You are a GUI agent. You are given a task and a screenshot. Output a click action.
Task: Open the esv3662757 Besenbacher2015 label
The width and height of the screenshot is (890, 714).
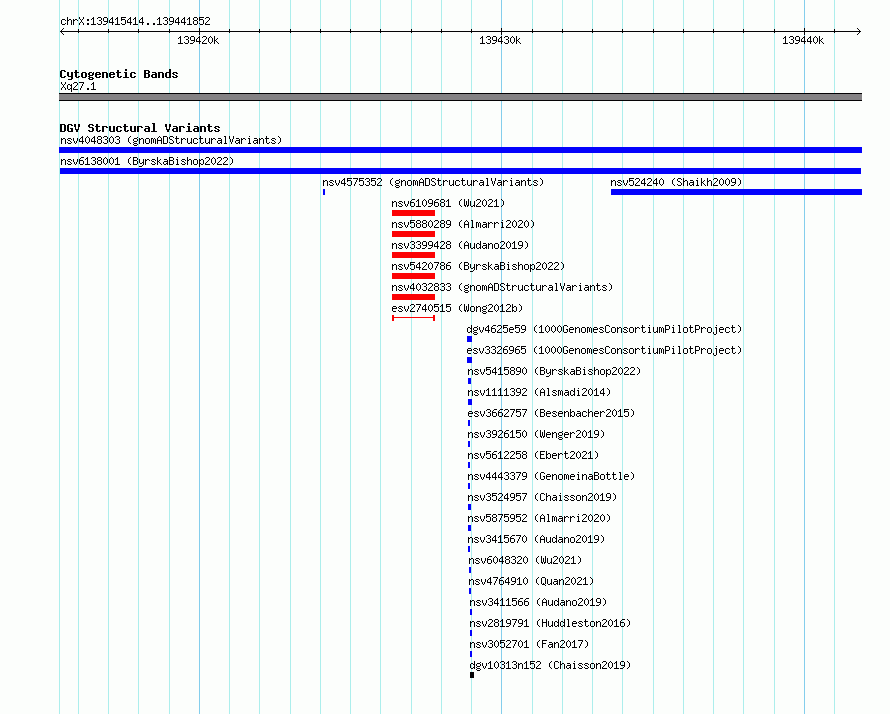(x=551, y=413)
